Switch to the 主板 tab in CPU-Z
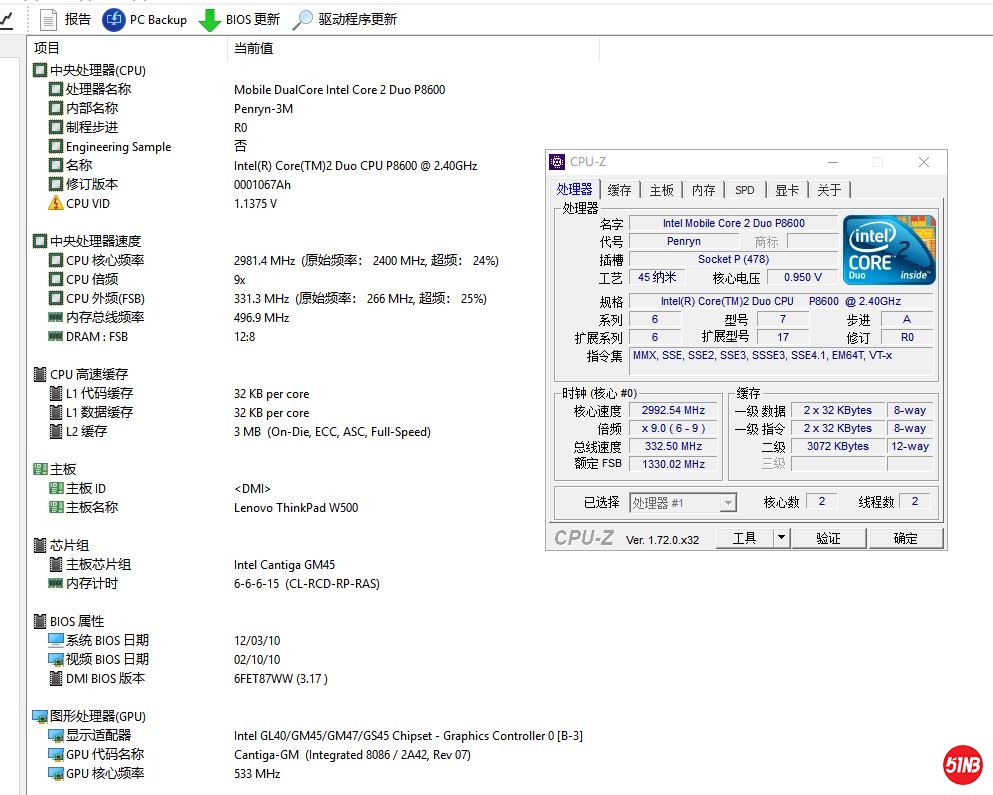Image resolution: width=993 pixels, height=795 pixels. coord(661,190)
